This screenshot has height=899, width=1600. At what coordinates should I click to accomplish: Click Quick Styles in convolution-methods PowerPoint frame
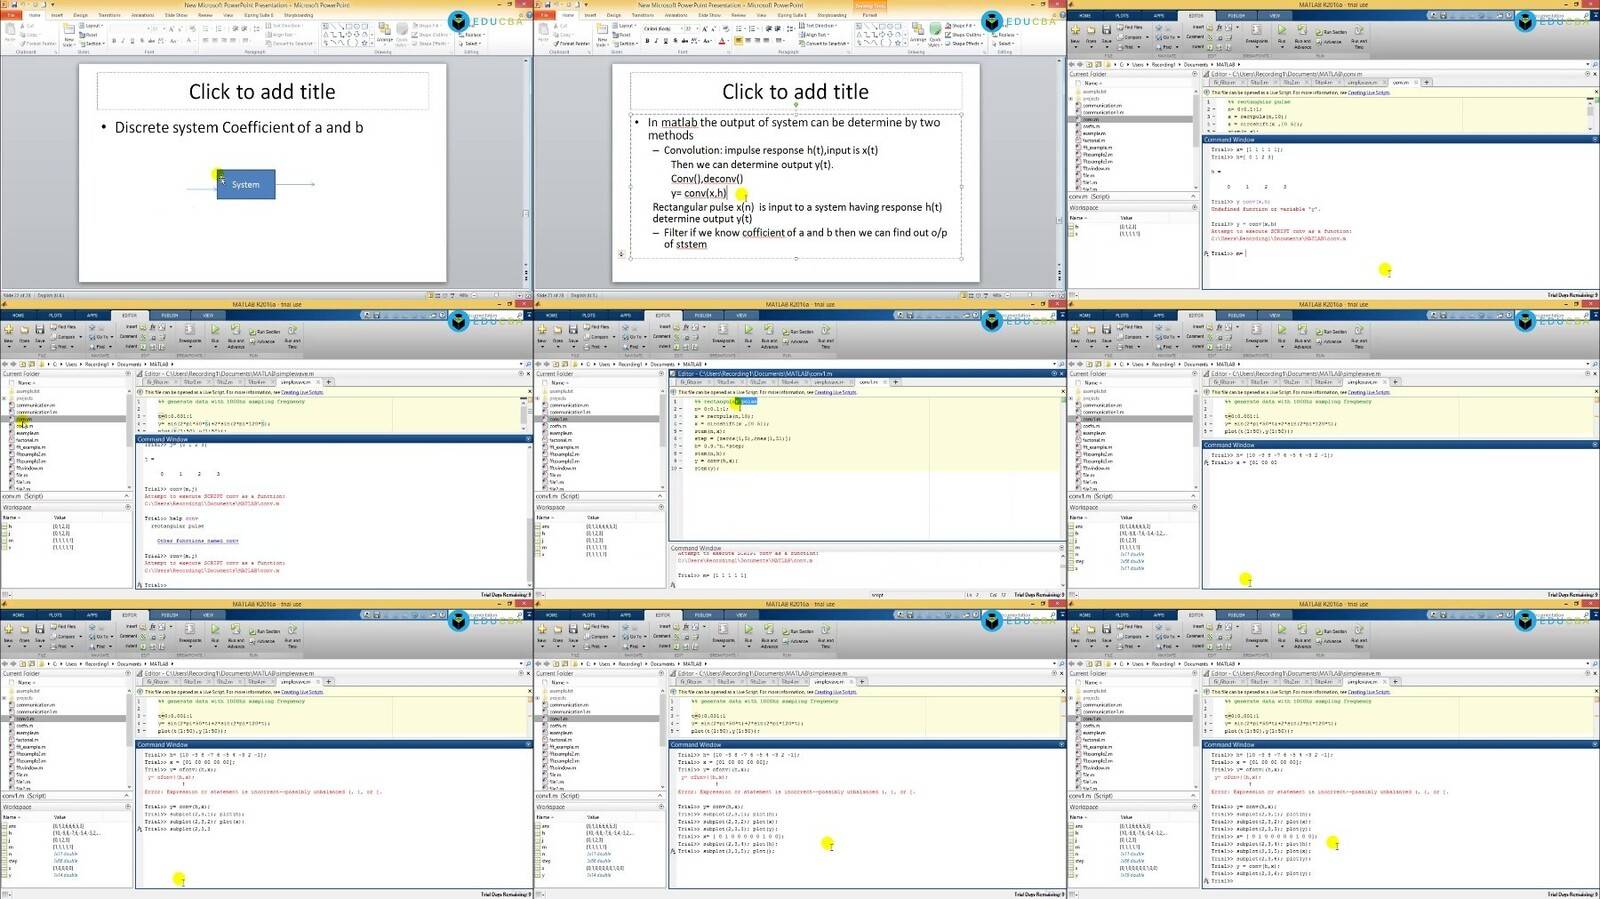click(935, 35)
